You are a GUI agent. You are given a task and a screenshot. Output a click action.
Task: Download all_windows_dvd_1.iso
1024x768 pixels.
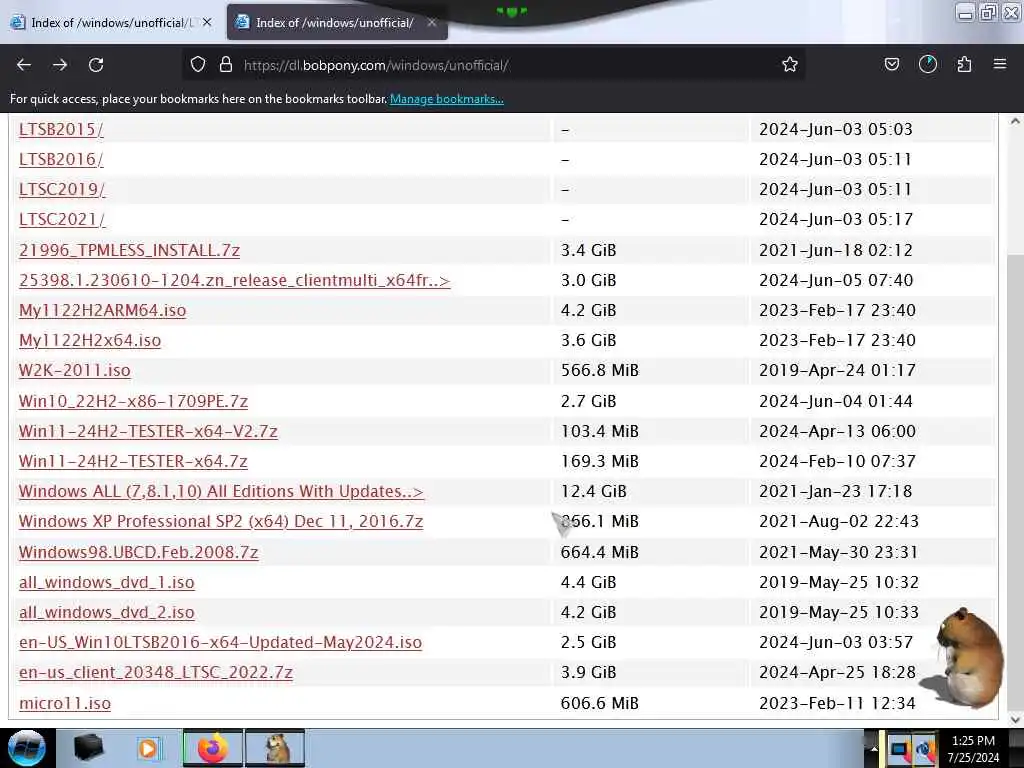(x=106, y=583)
